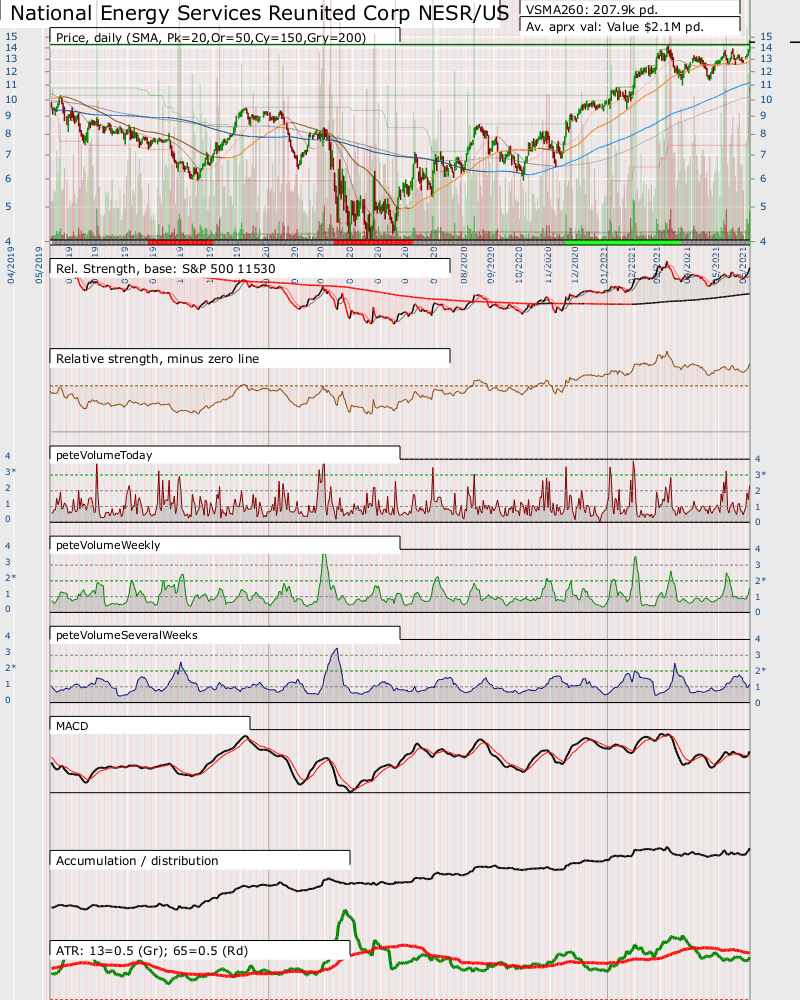Select the peteVolumeSeveralWeeks panel label
800x1000 pixels.
[127, 635]
